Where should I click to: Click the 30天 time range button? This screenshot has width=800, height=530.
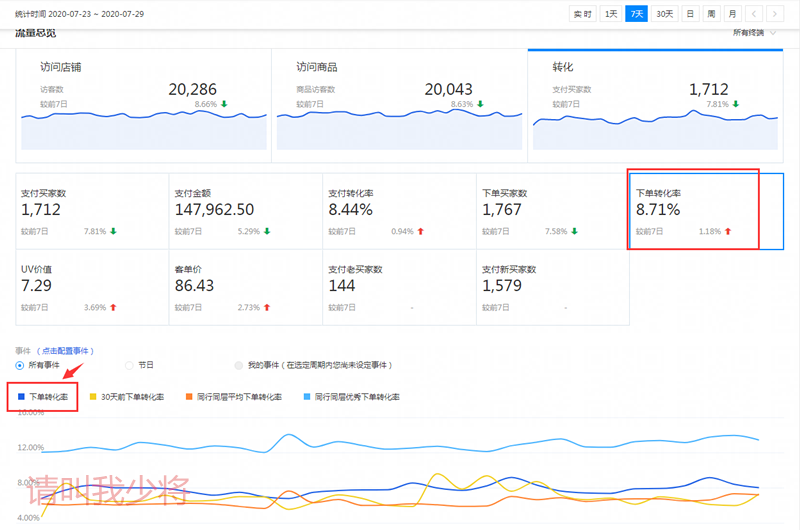664,14
